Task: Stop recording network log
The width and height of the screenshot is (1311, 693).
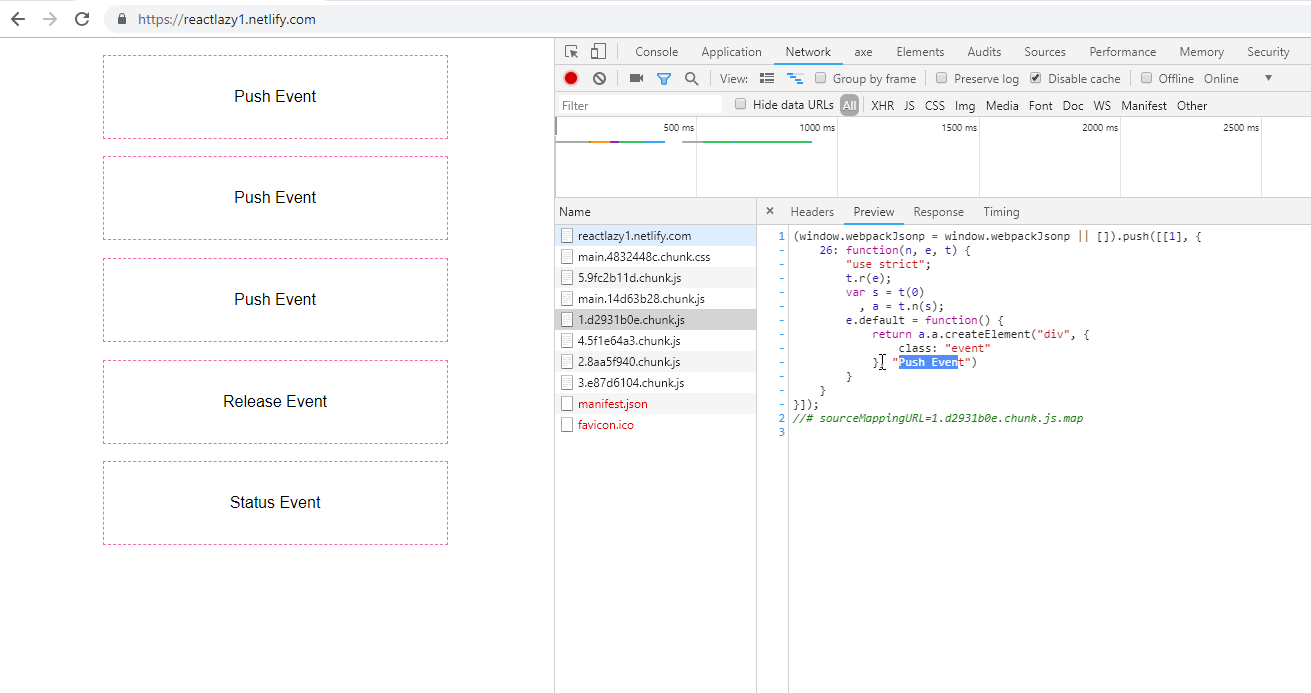Action: click(571, 79)
